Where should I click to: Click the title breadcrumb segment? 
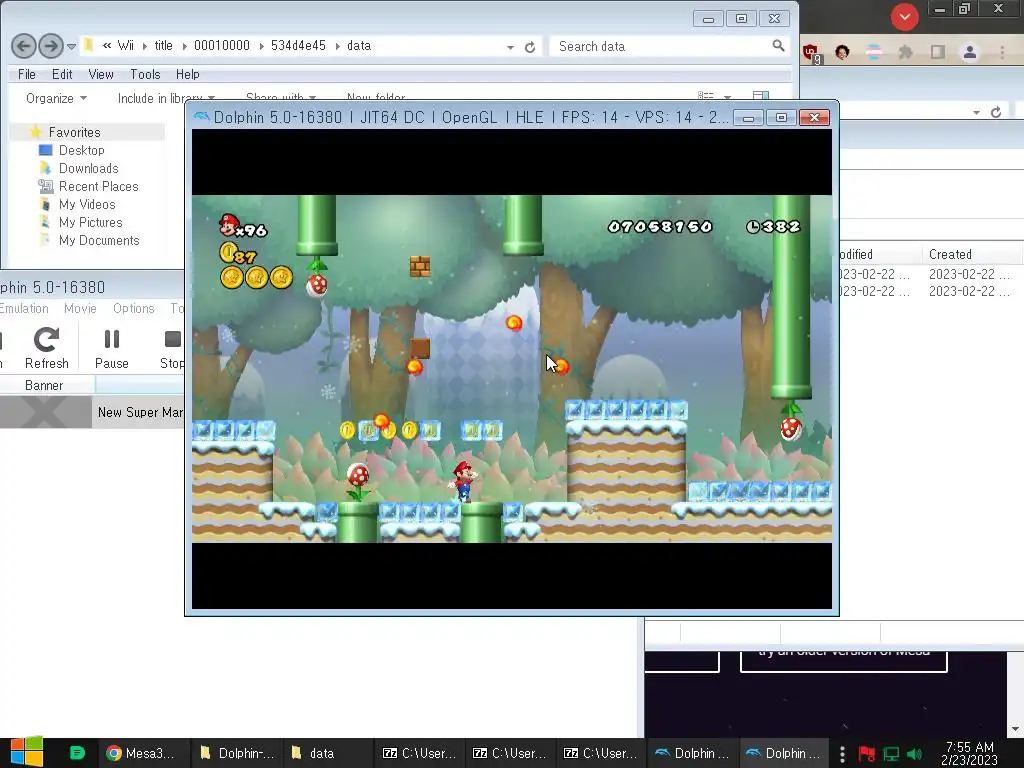tap(163, 46)
